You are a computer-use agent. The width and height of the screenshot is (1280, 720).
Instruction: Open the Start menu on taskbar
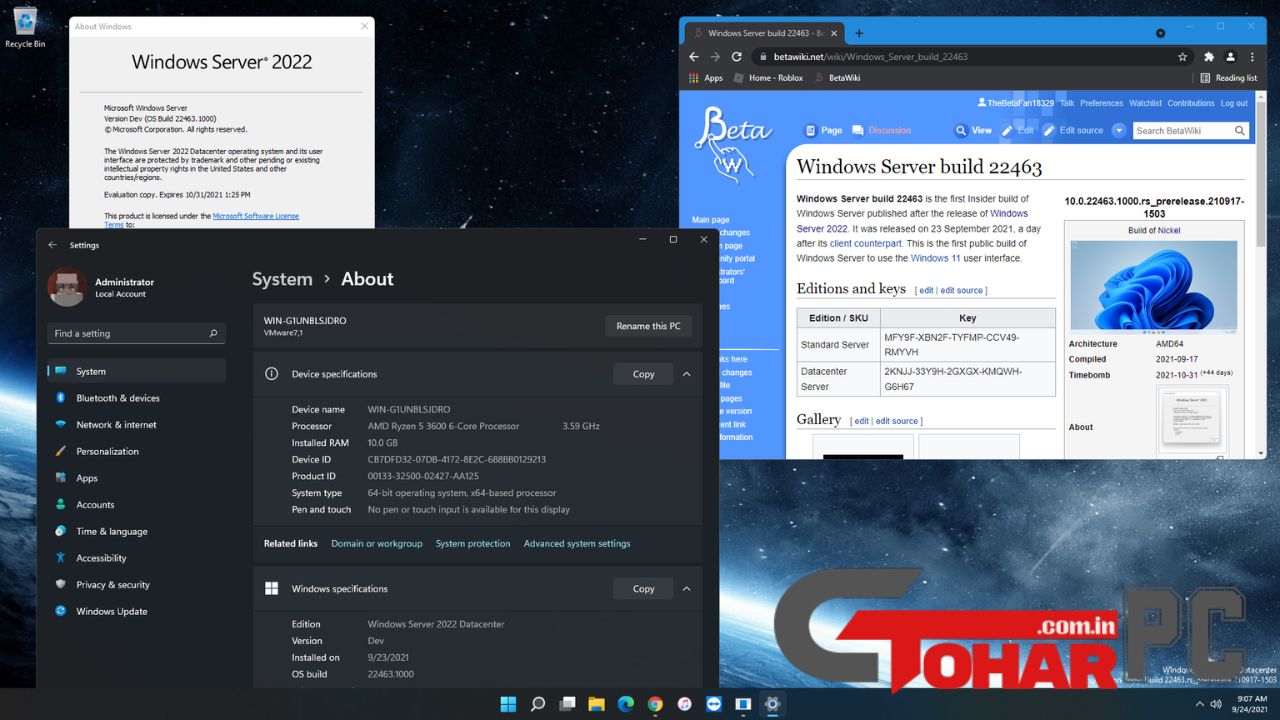[508, 704]
